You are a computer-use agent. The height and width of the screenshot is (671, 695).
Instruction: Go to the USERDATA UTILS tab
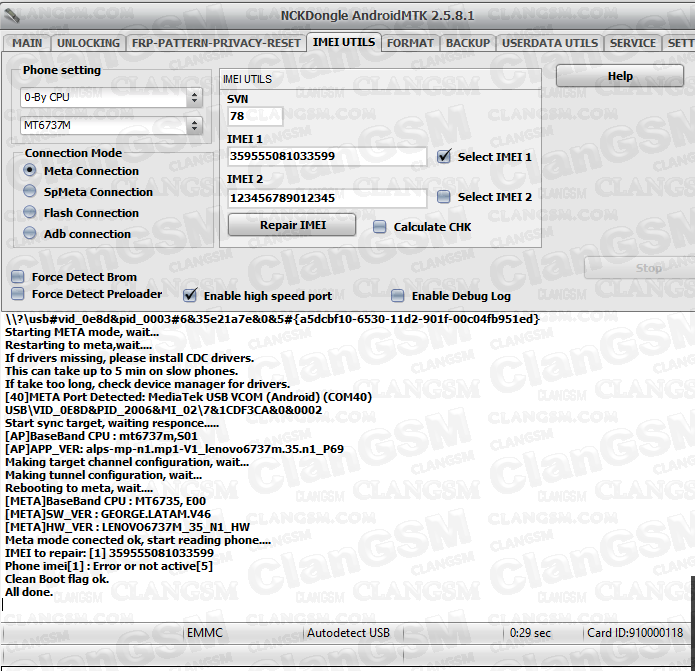tap(550, 43)
